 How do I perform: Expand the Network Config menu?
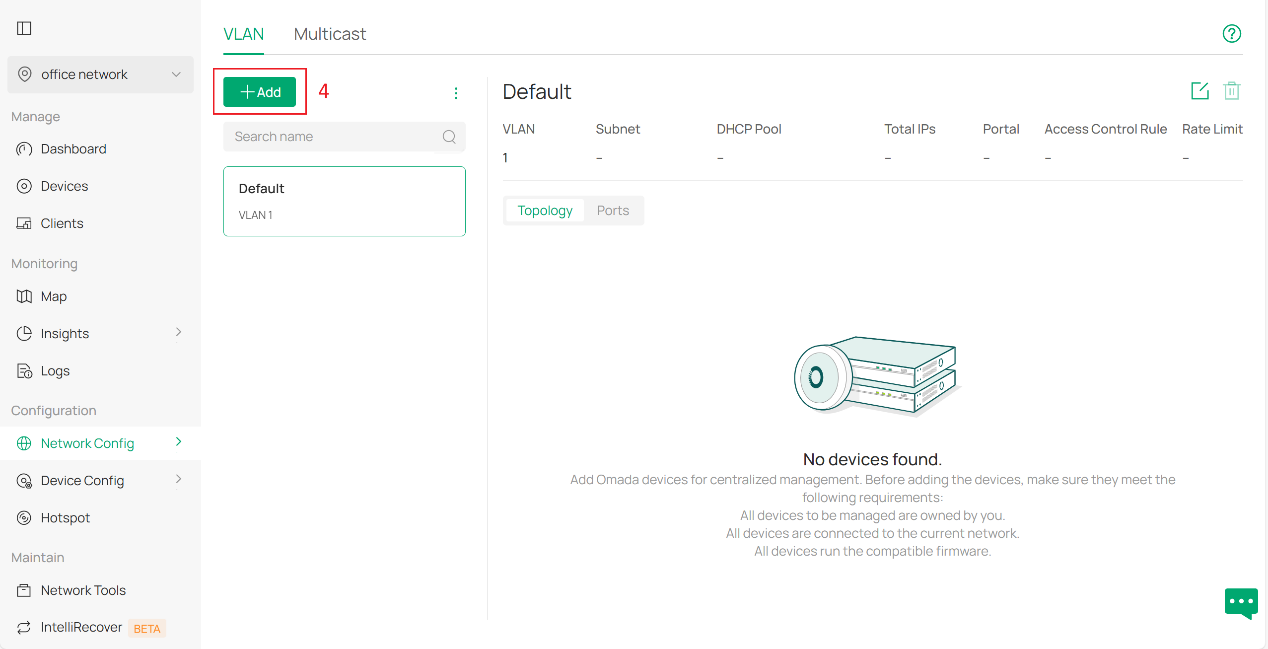(86, 442)
